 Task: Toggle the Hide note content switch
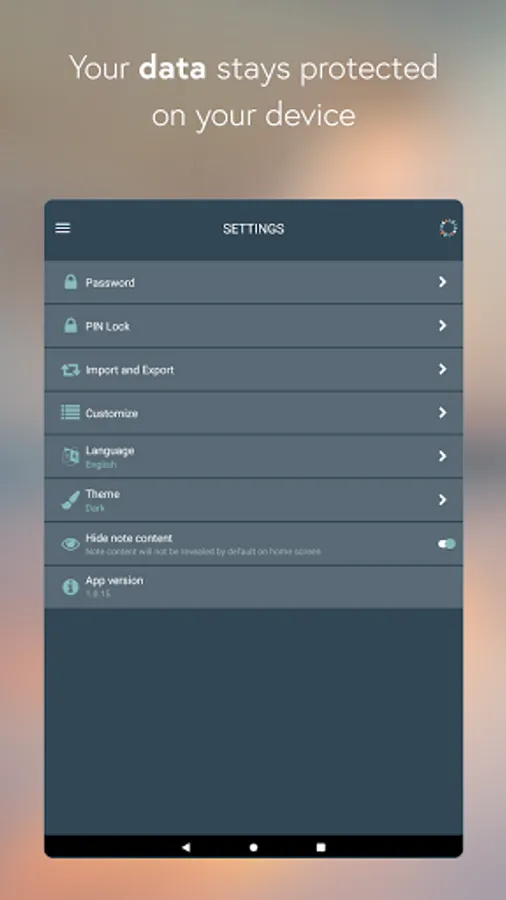click(447, 544)
